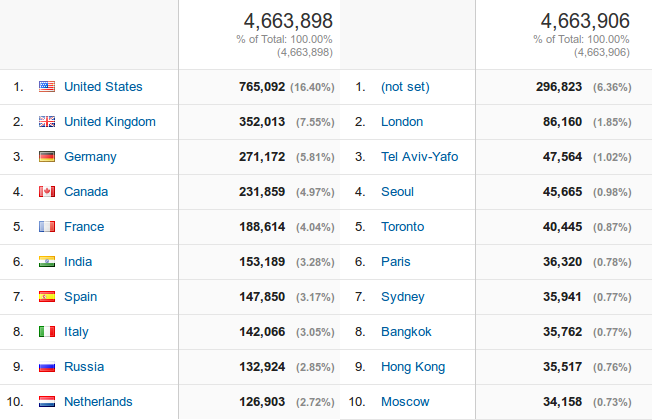Click the United Kingdom flag icon
The height and width of the screenshot is (420, 652).
click(x=47, y=121)
